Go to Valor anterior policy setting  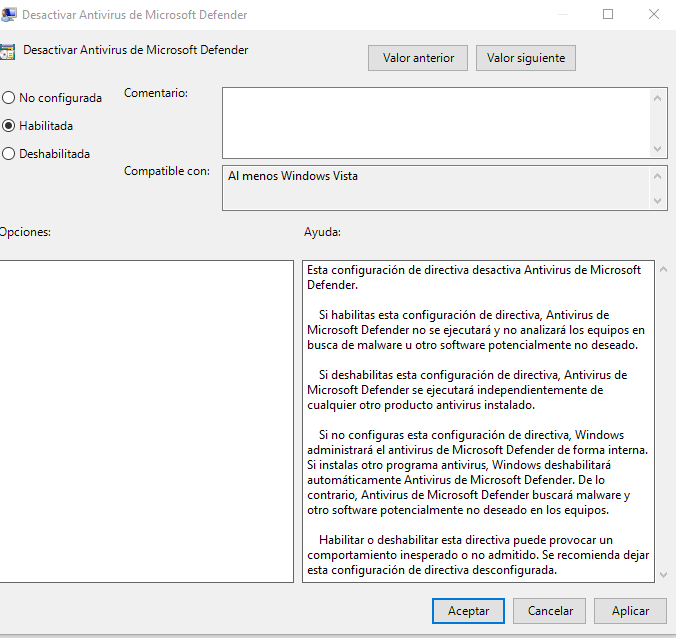coord(418,58)
